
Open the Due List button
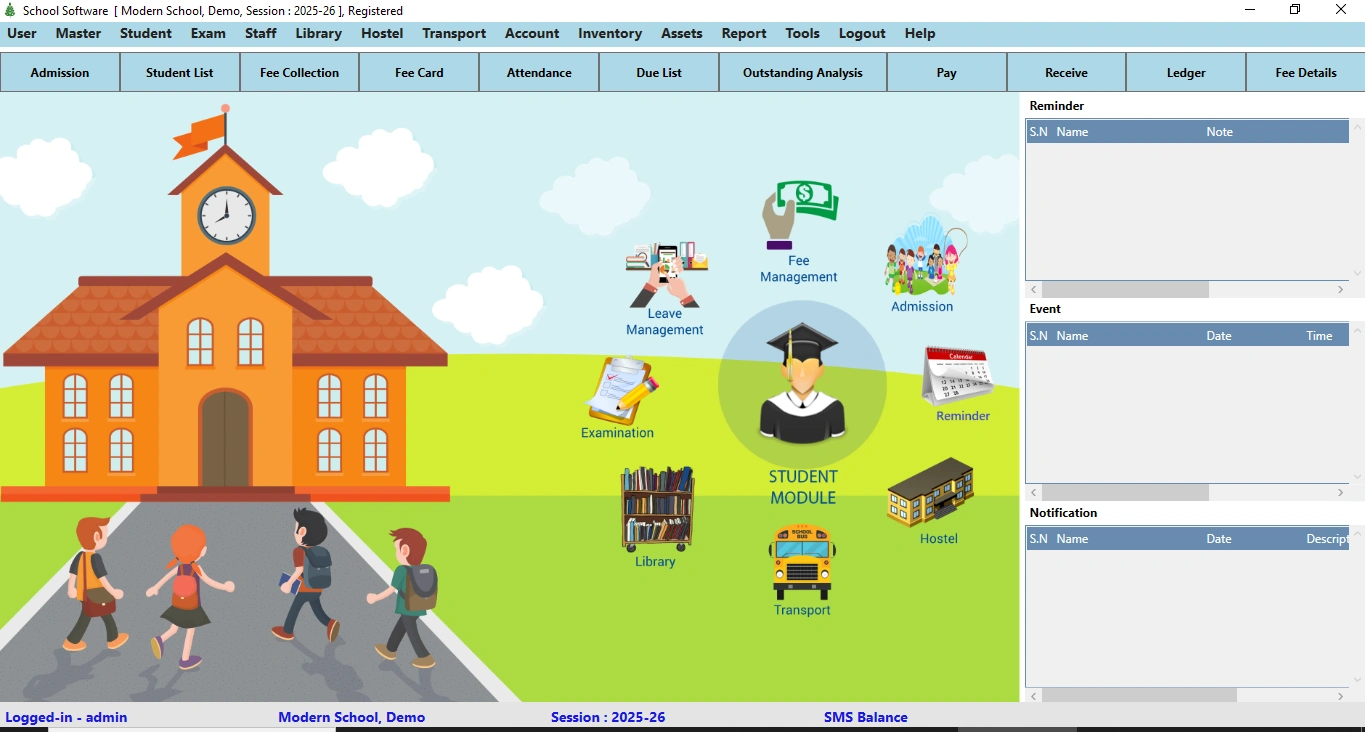pos(659,72)
